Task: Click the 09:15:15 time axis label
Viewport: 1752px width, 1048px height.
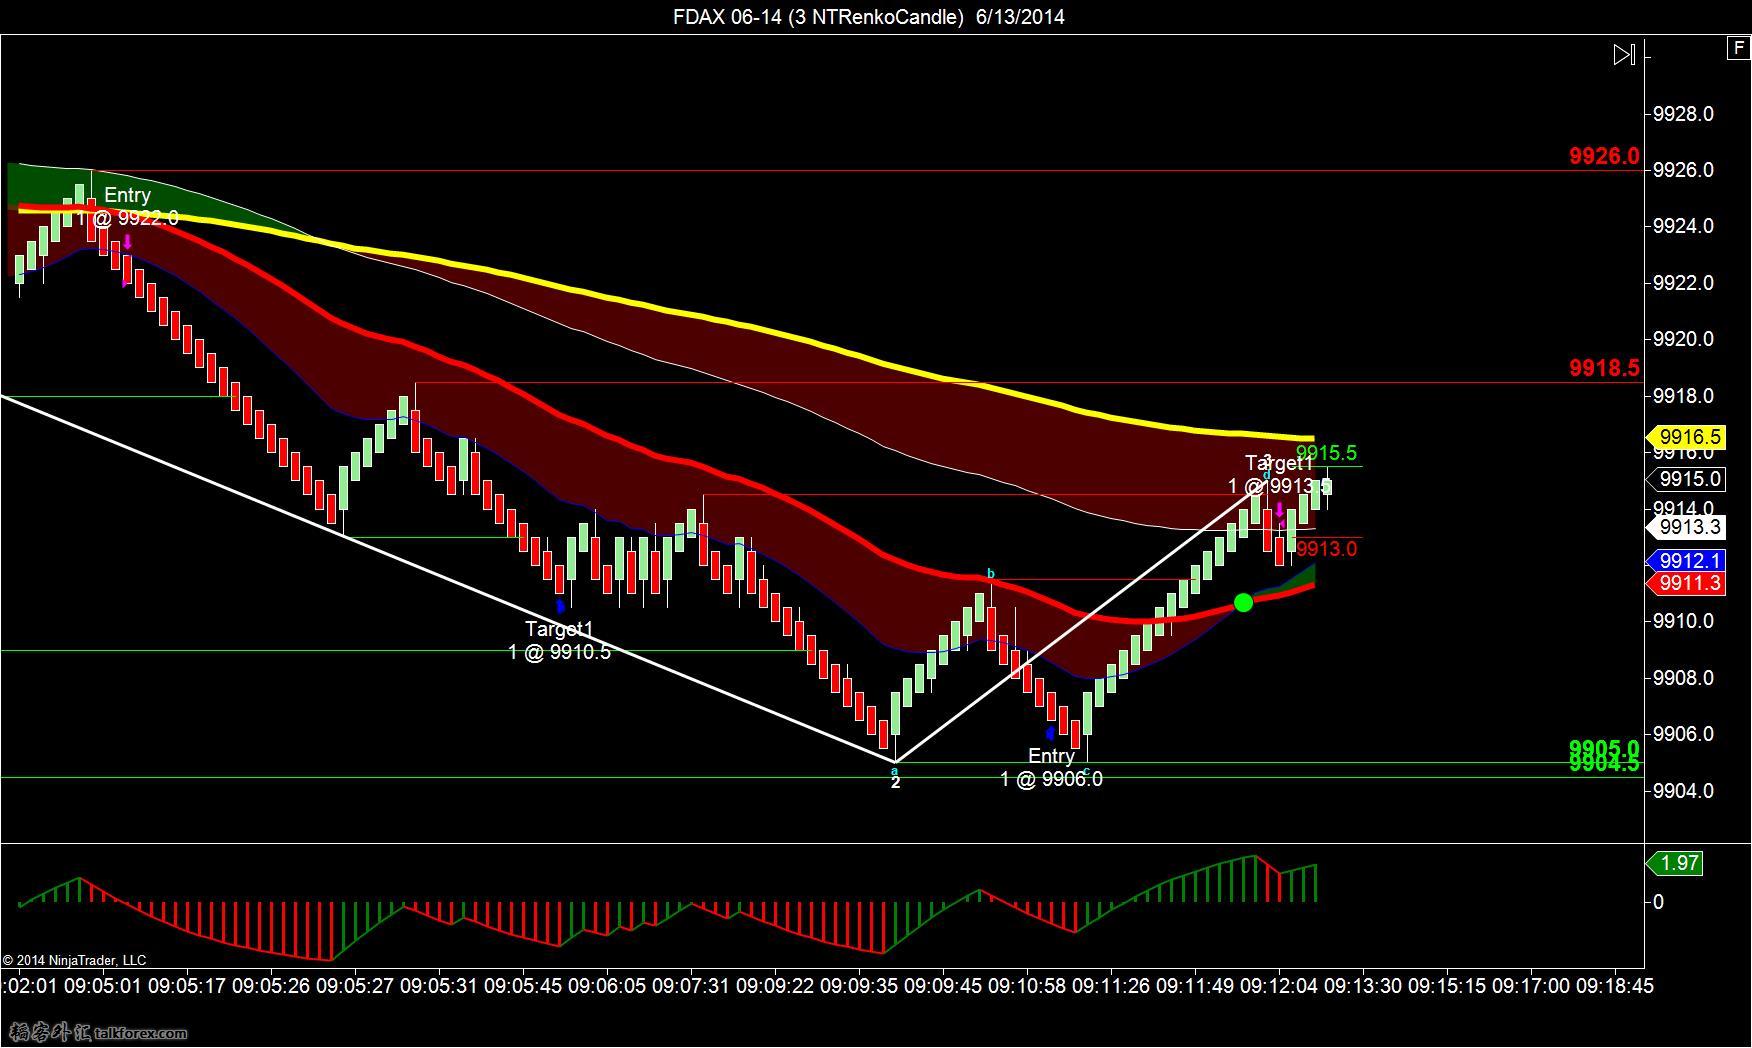Action: tap(1447, 986)
